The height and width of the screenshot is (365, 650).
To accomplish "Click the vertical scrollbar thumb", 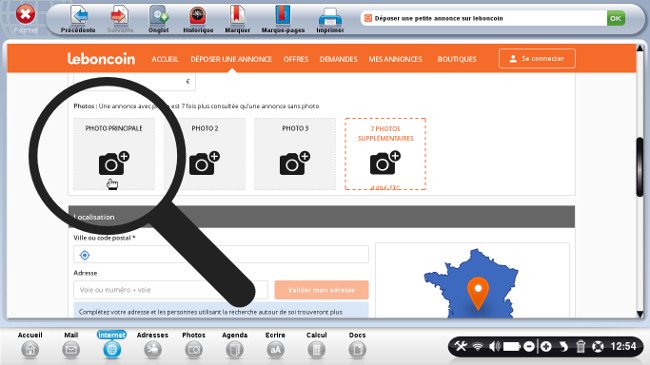I will tap(640, 167).
